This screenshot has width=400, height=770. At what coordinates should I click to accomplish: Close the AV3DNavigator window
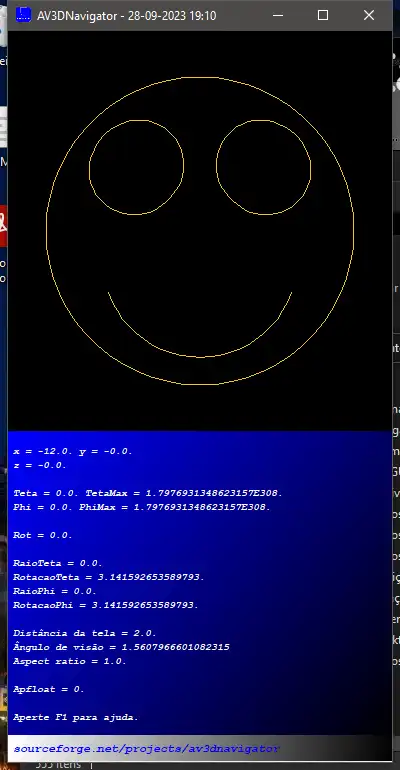point(369,15)
